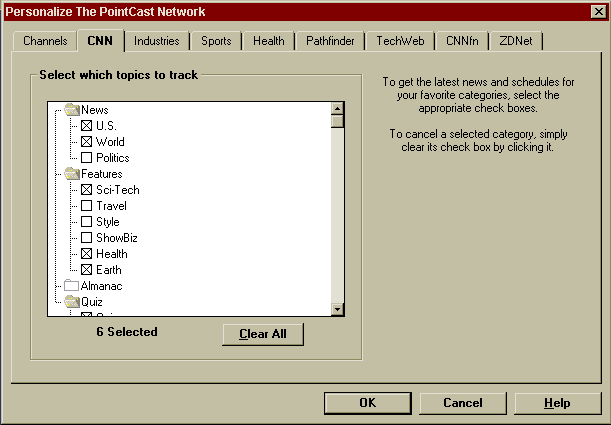Enable the ShowBiz checkbox
This screenshot has height=425, width=611.
86,238
